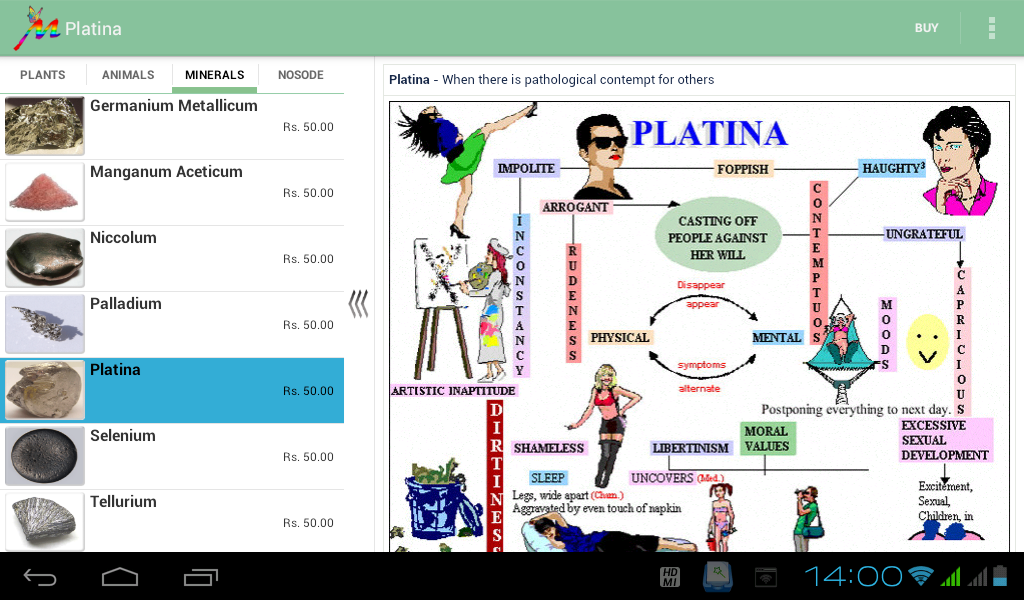Switch to the PLANTS tab
Screen dimensions: 1024x600
coord(42,75)
